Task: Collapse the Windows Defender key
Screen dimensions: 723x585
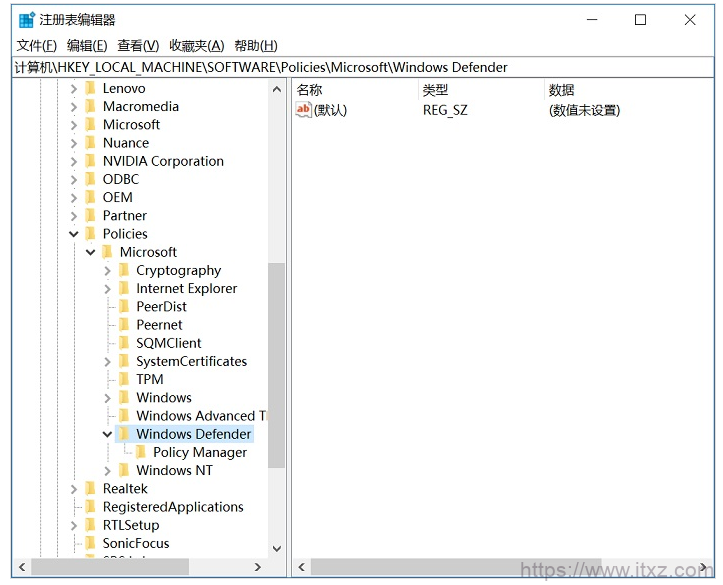Action: point(107,434)
